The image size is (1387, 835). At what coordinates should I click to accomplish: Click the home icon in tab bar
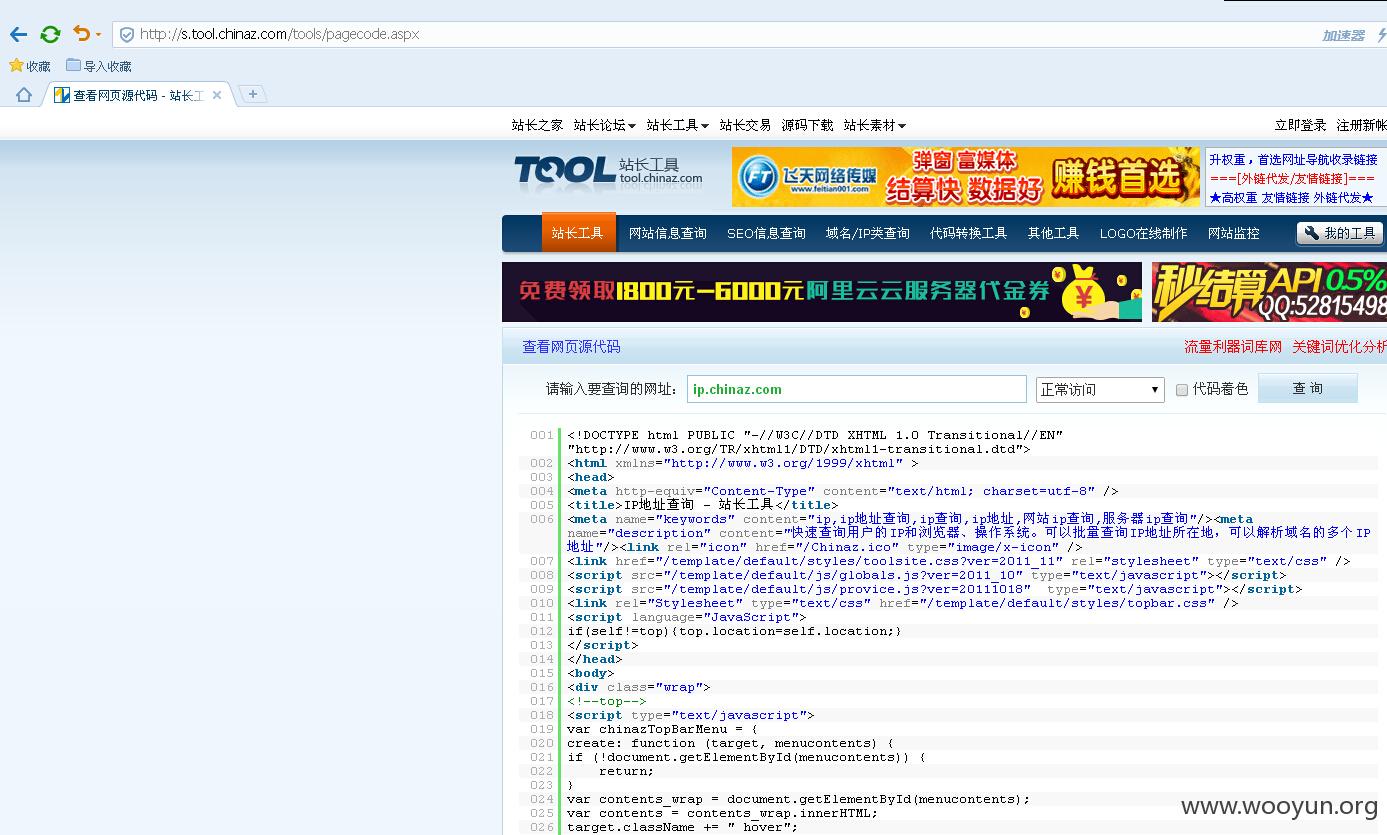tap(24, 95)
